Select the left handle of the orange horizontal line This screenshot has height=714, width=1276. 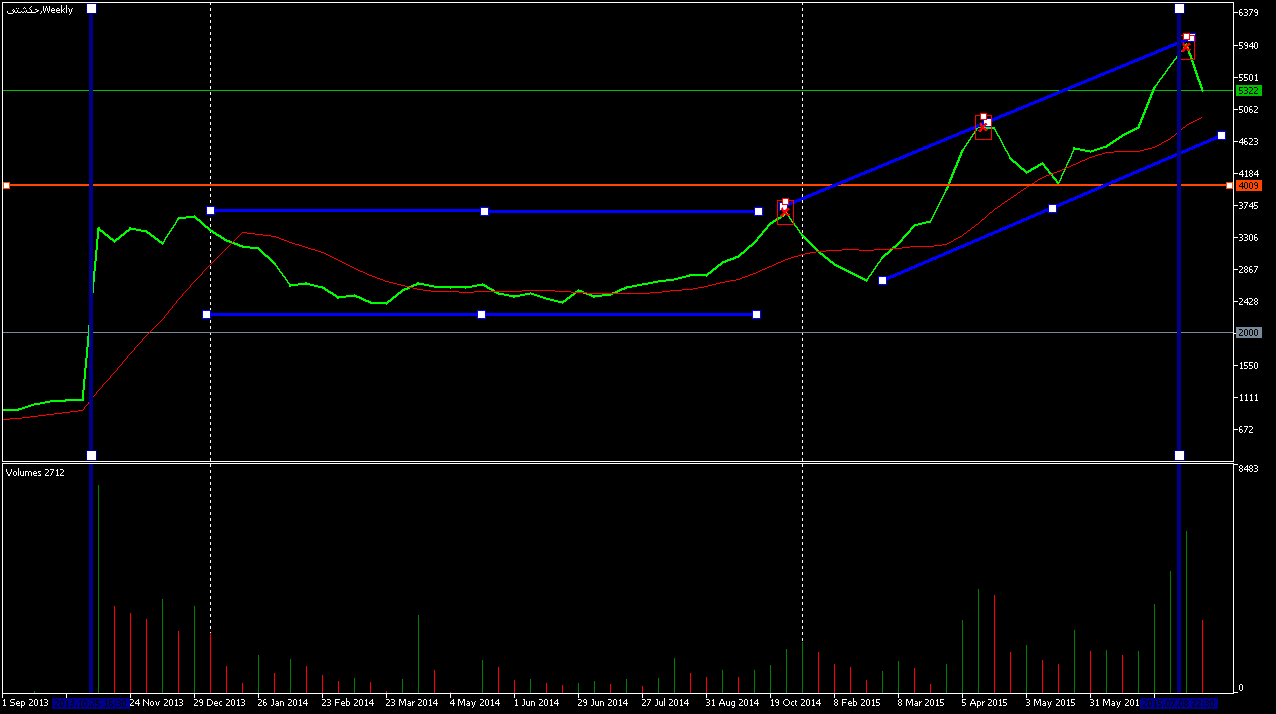click(6, 185)
